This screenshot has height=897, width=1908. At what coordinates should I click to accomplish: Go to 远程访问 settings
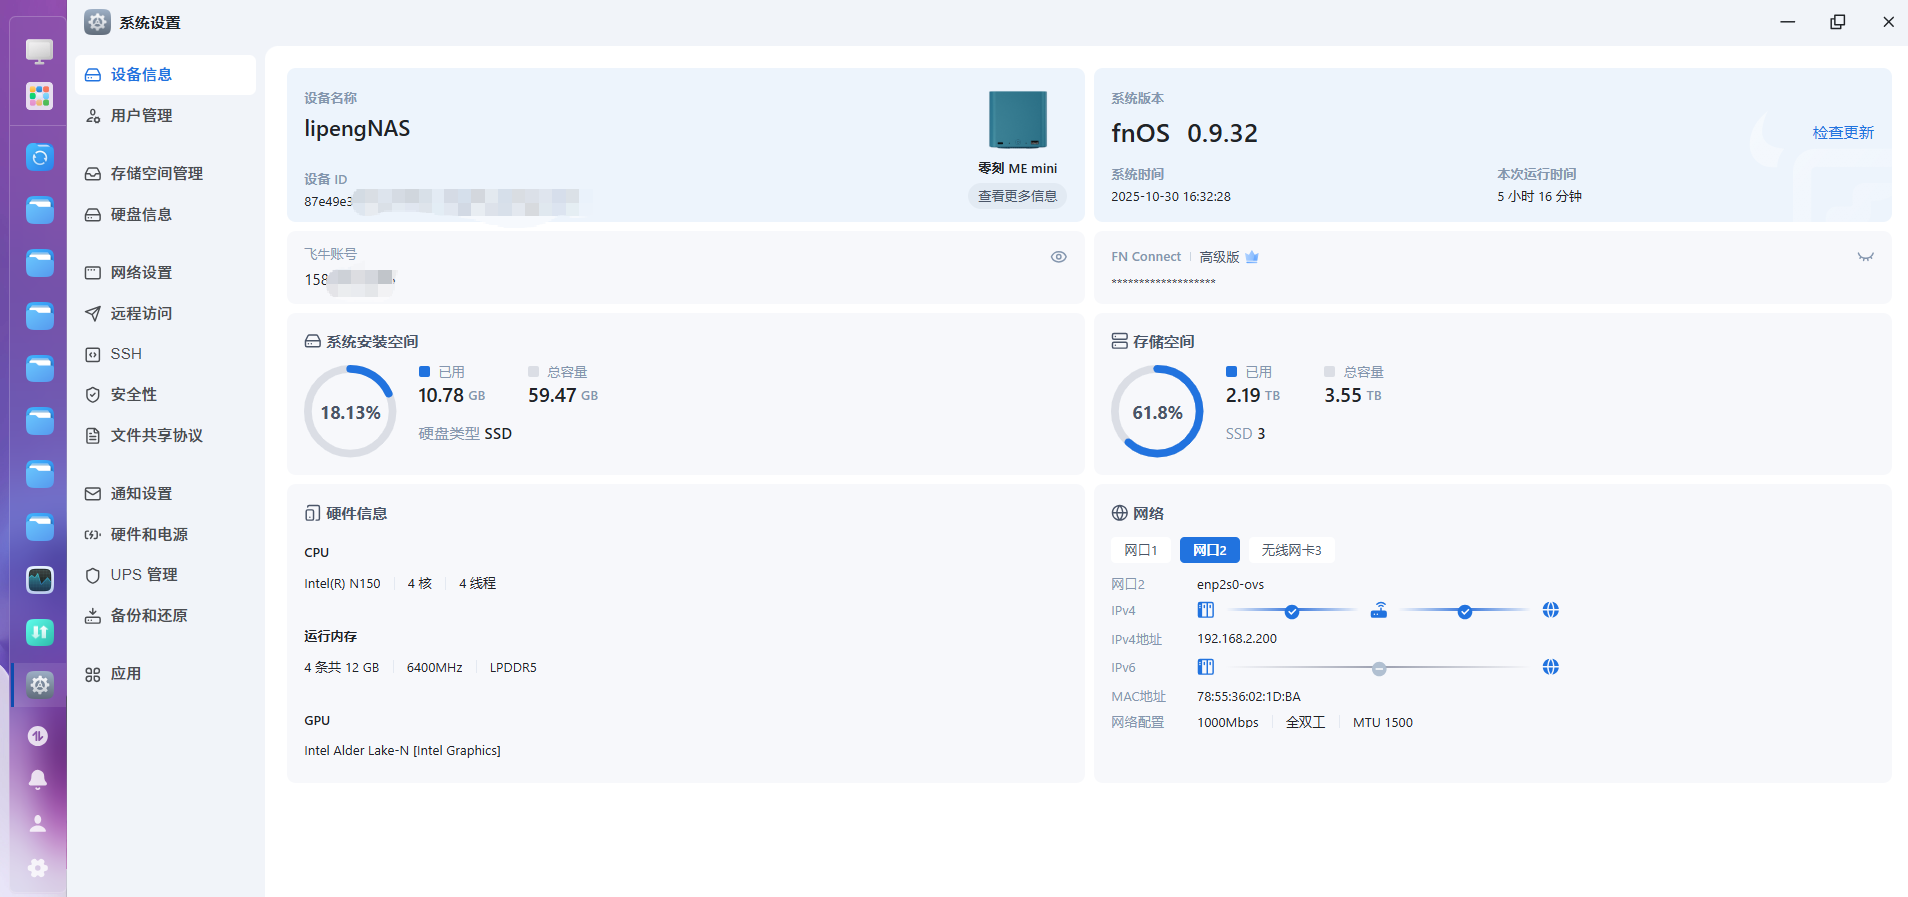click(x=165, y=314)
